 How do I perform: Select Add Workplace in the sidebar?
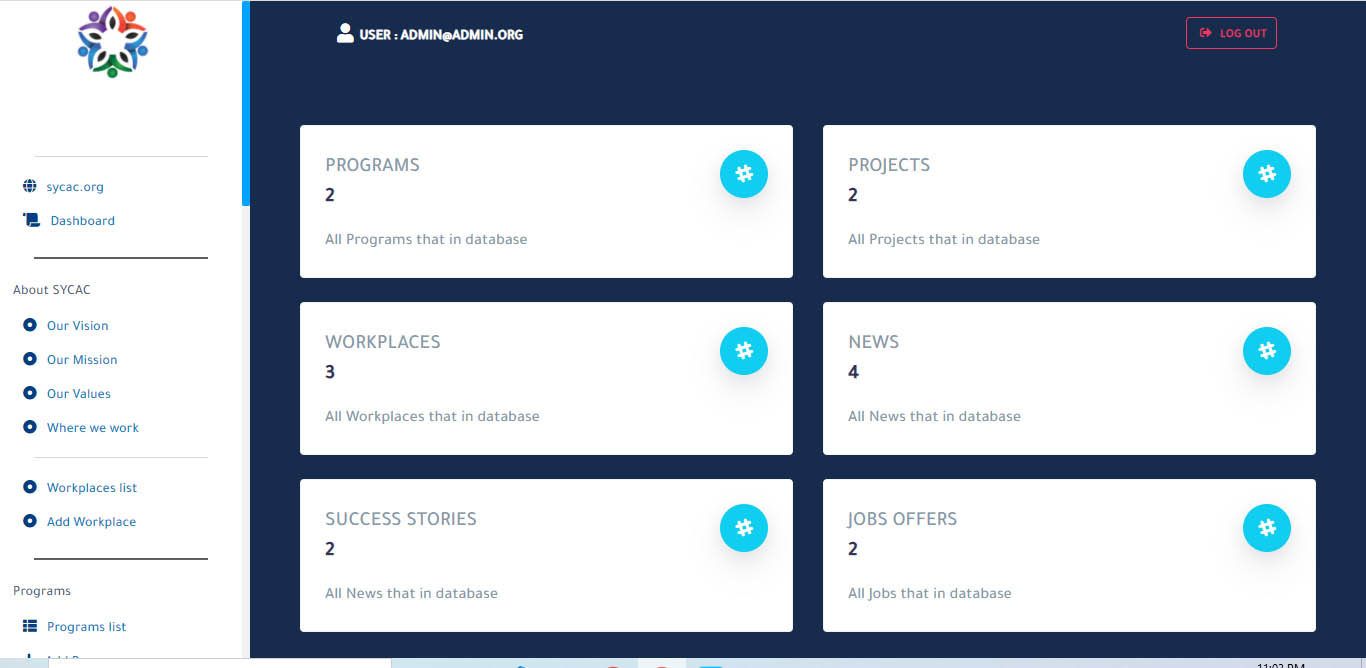(91, 522)
